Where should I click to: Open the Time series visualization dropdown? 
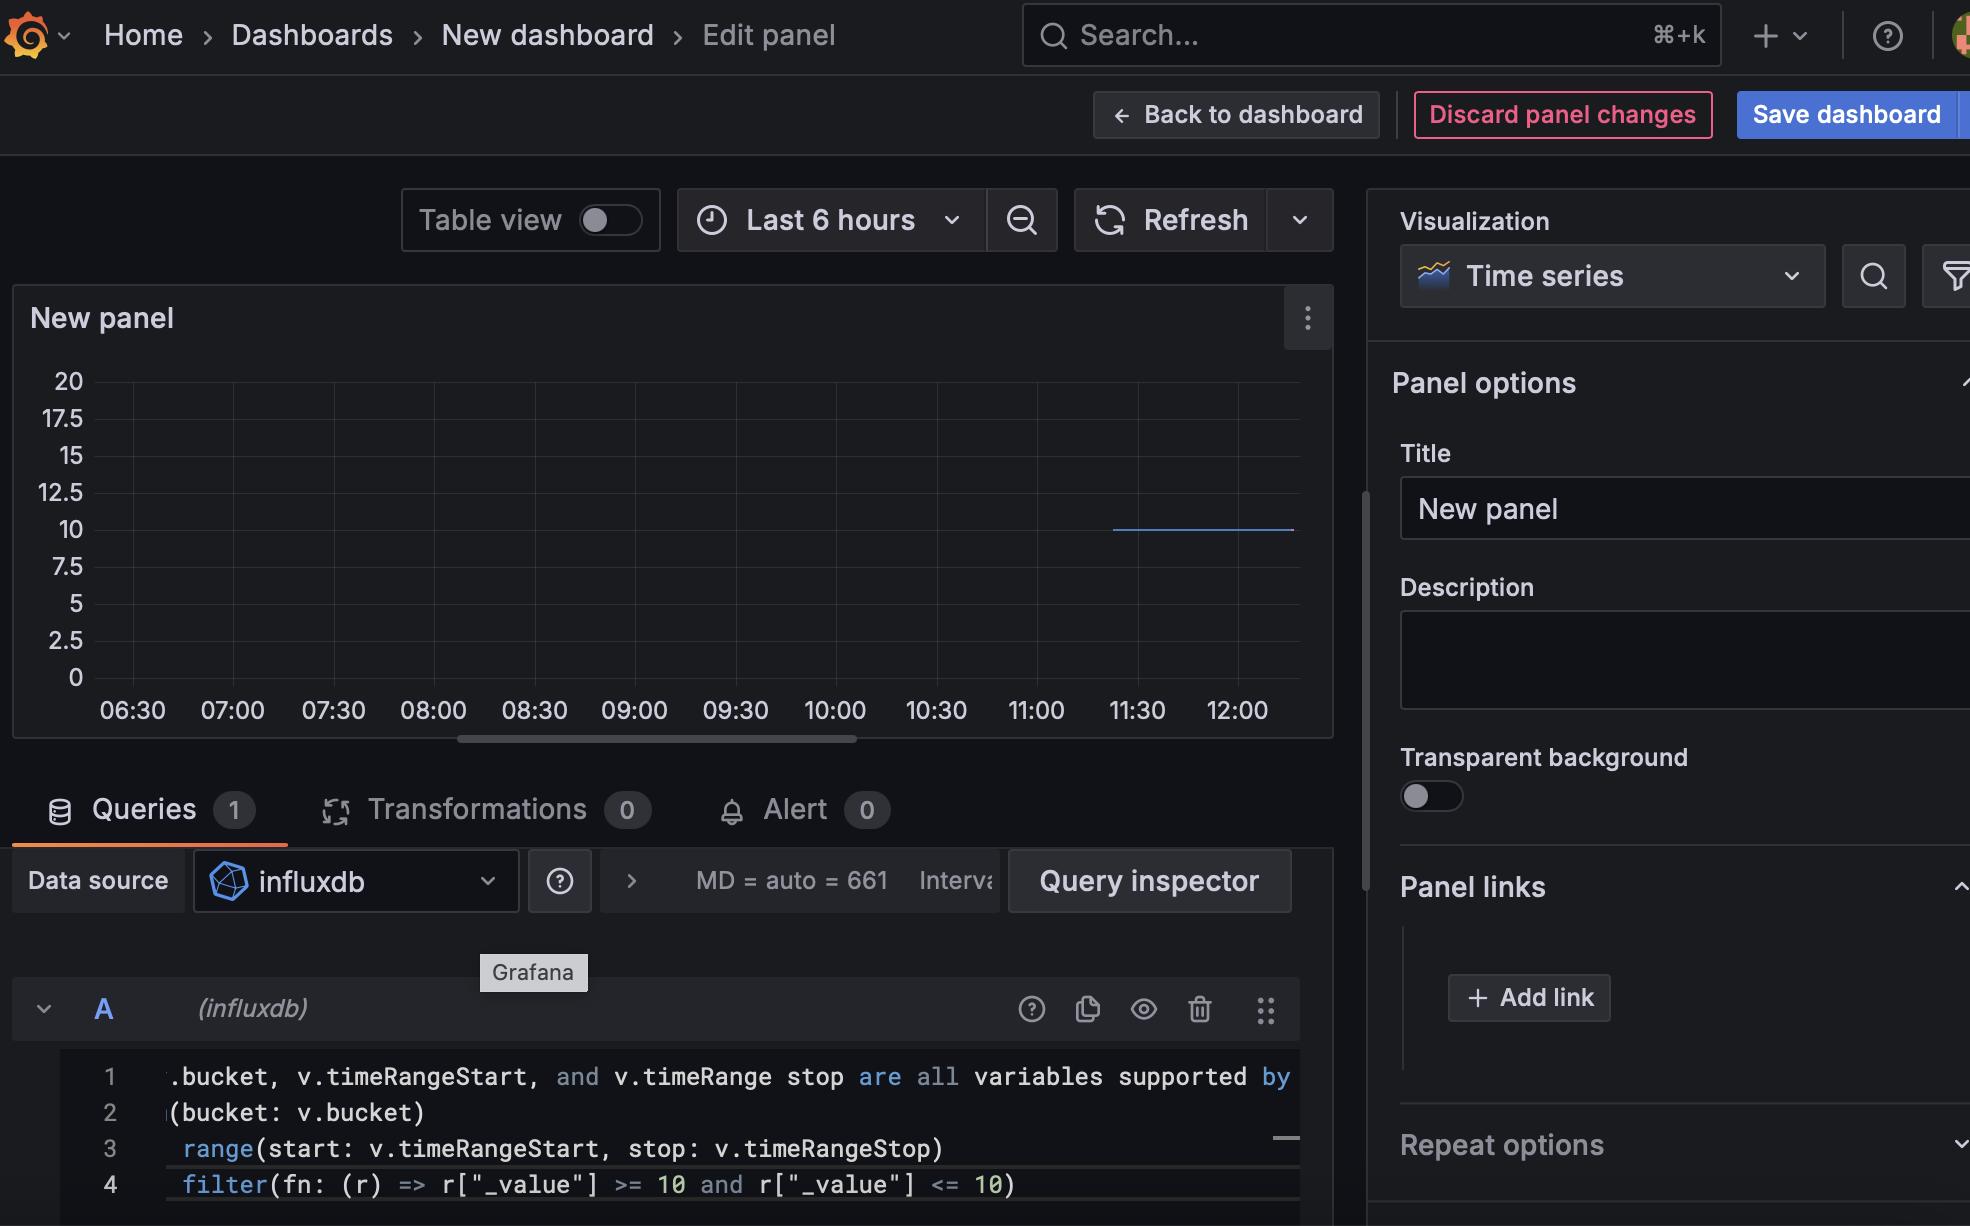1612,276
